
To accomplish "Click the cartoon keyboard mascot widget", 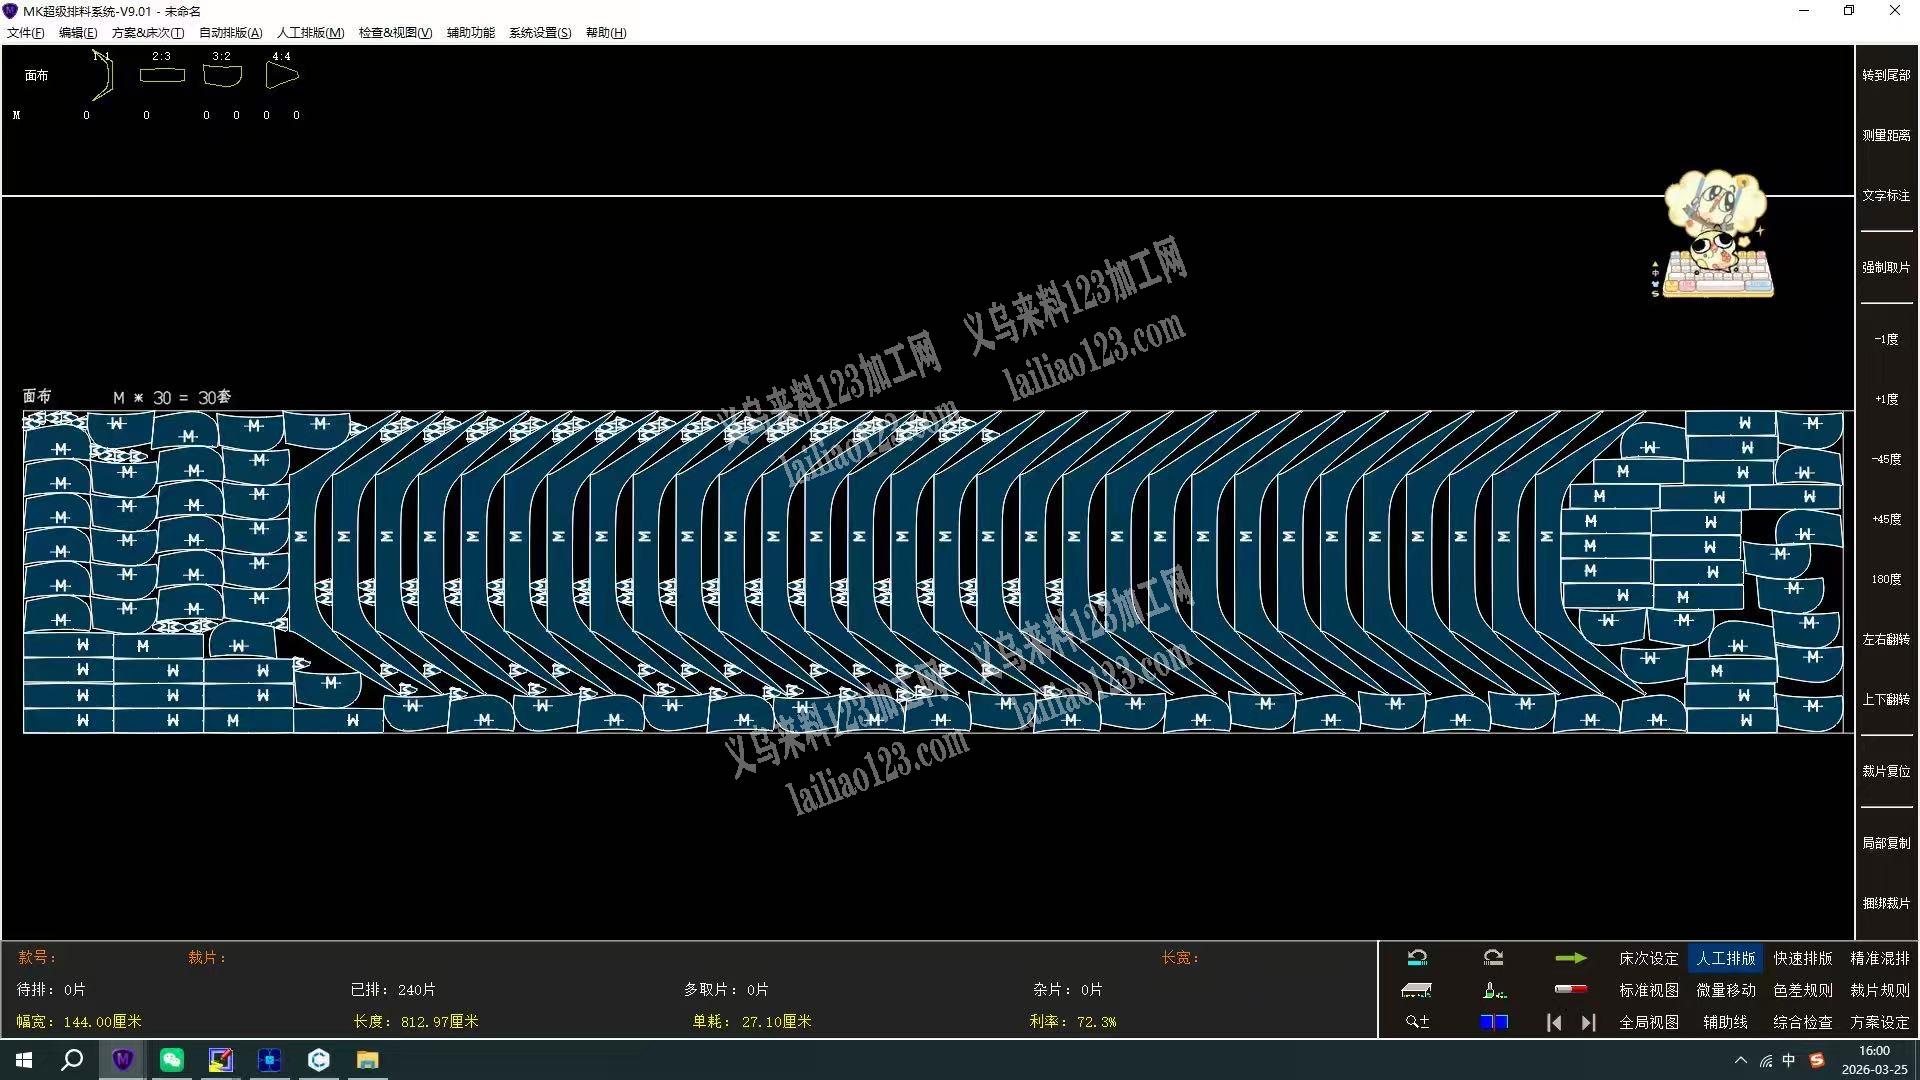I will [1715, 235].
